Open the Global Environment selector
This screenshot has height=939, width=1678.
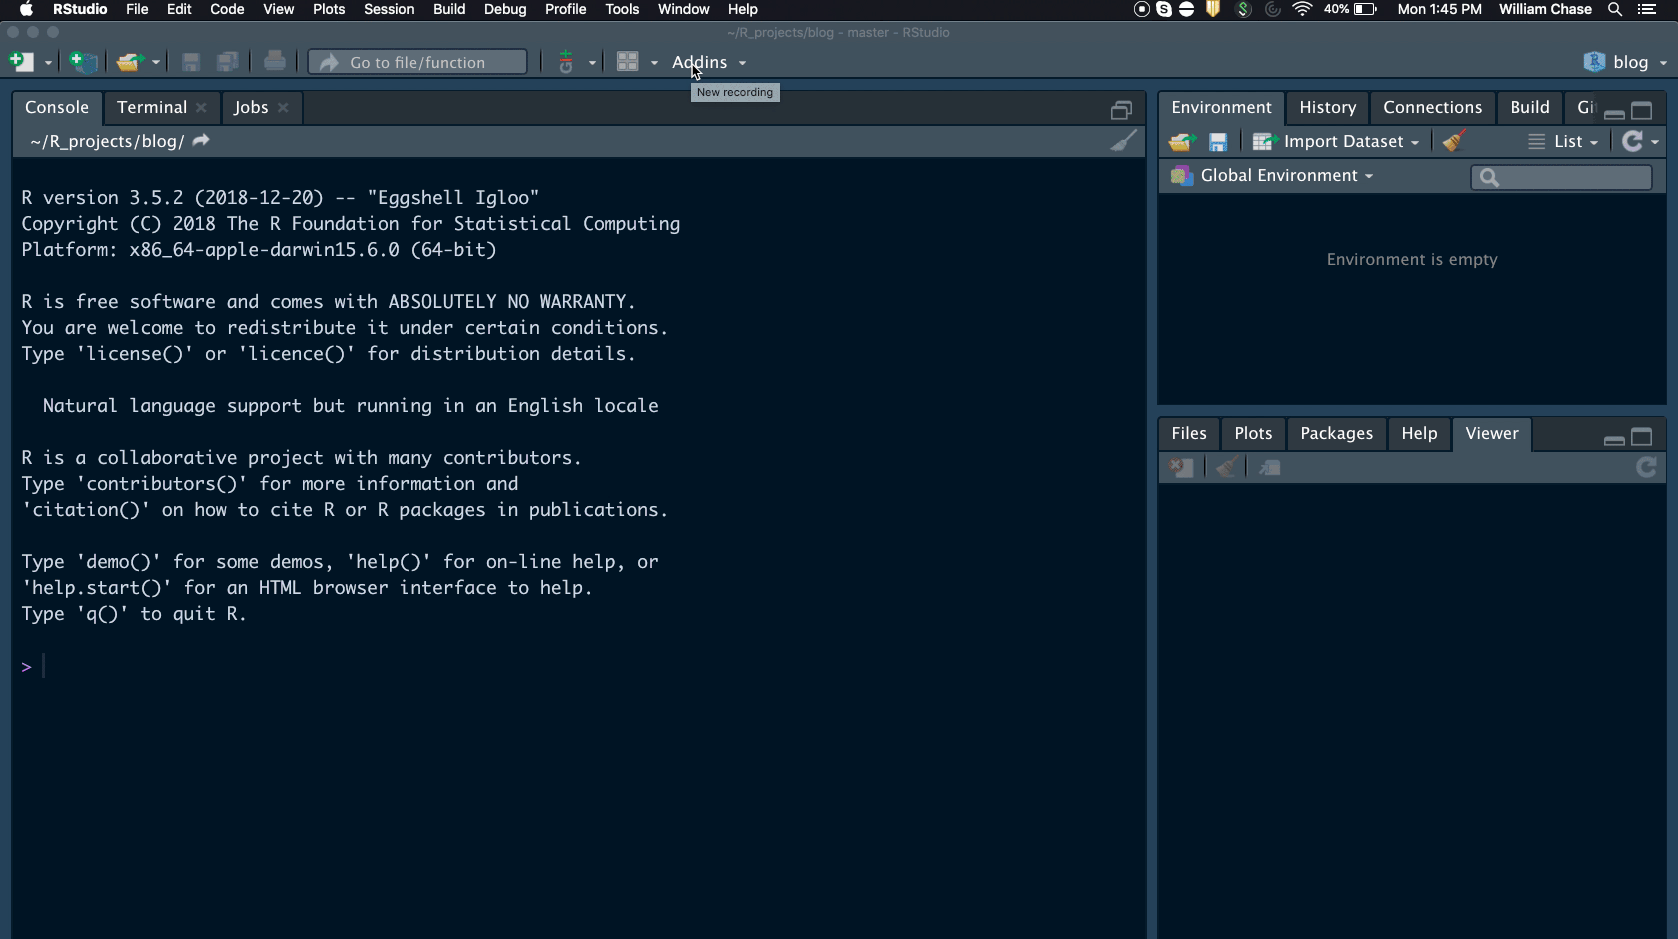point(1273,176)
